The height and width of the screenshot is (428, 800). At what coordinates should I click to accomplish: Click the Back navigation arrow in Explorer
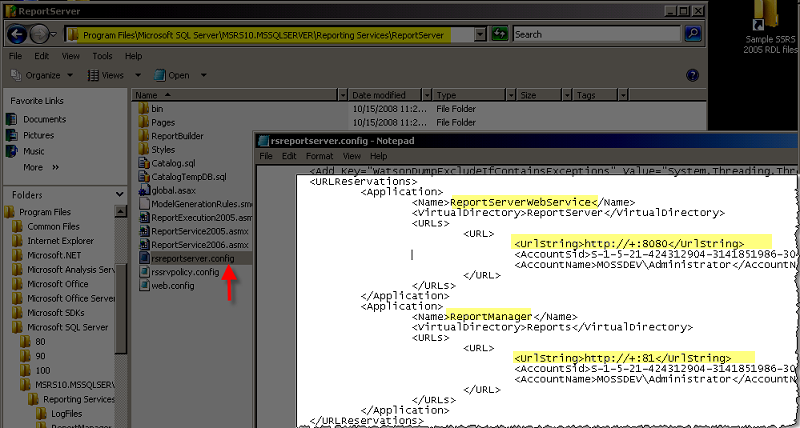coord(17,35)
